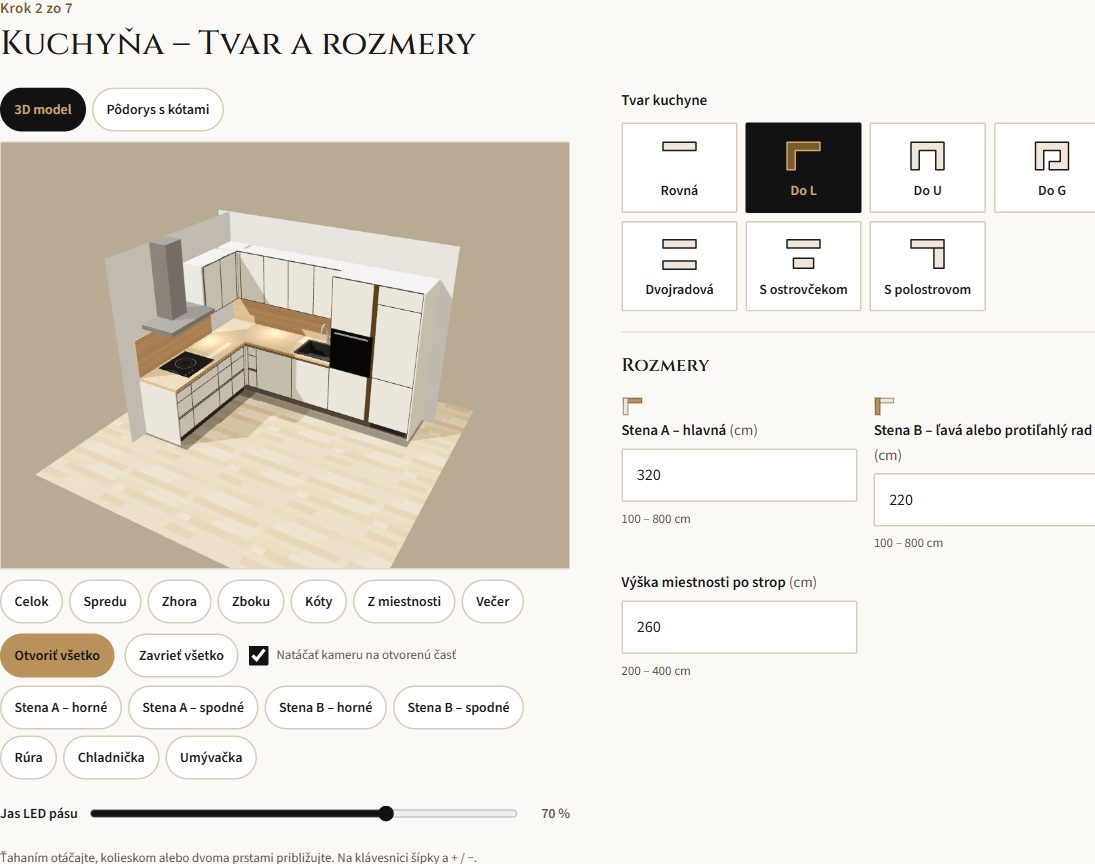
Task: Click the Stena B length input field
Action: click(985, 500)
